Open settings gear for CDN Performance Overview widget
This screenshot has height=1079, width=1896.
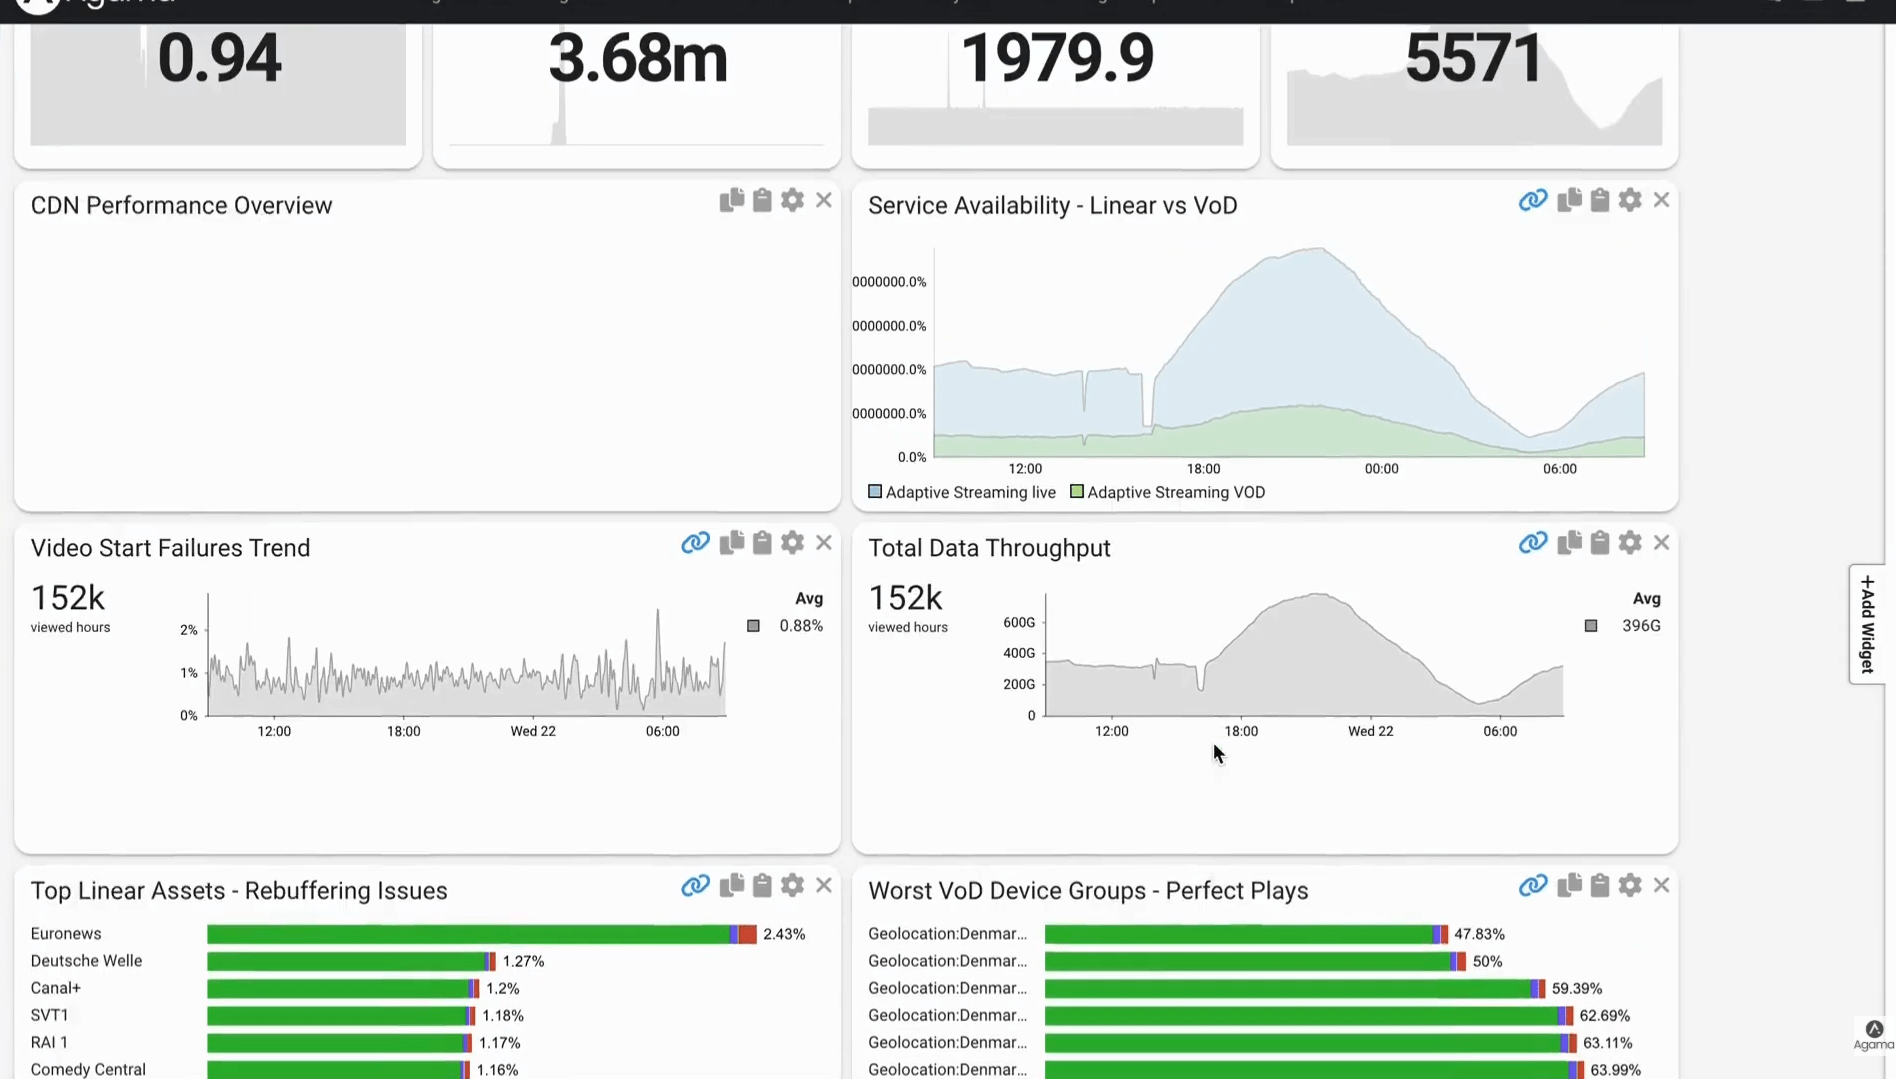click(x=792, y=200)
